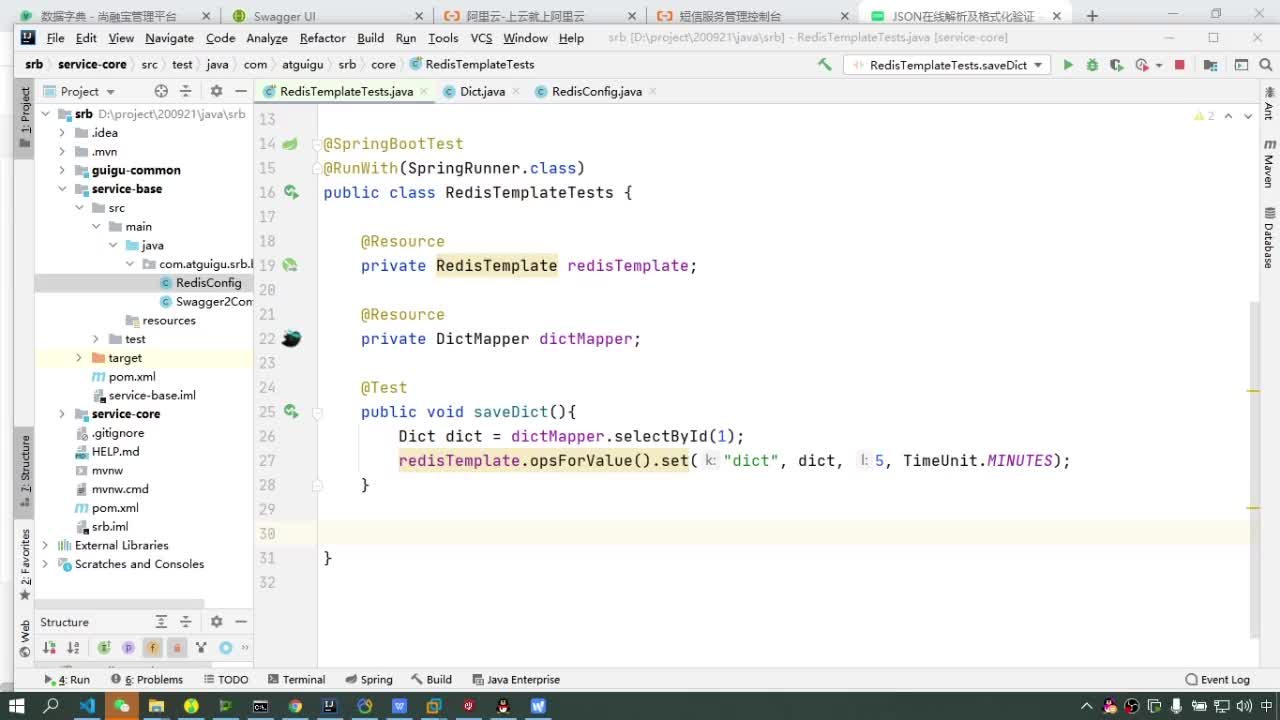Expand External Libraries node
The height and width of the screenshot is (720, 1280).
pyautogui.click(x=44, y=545)
